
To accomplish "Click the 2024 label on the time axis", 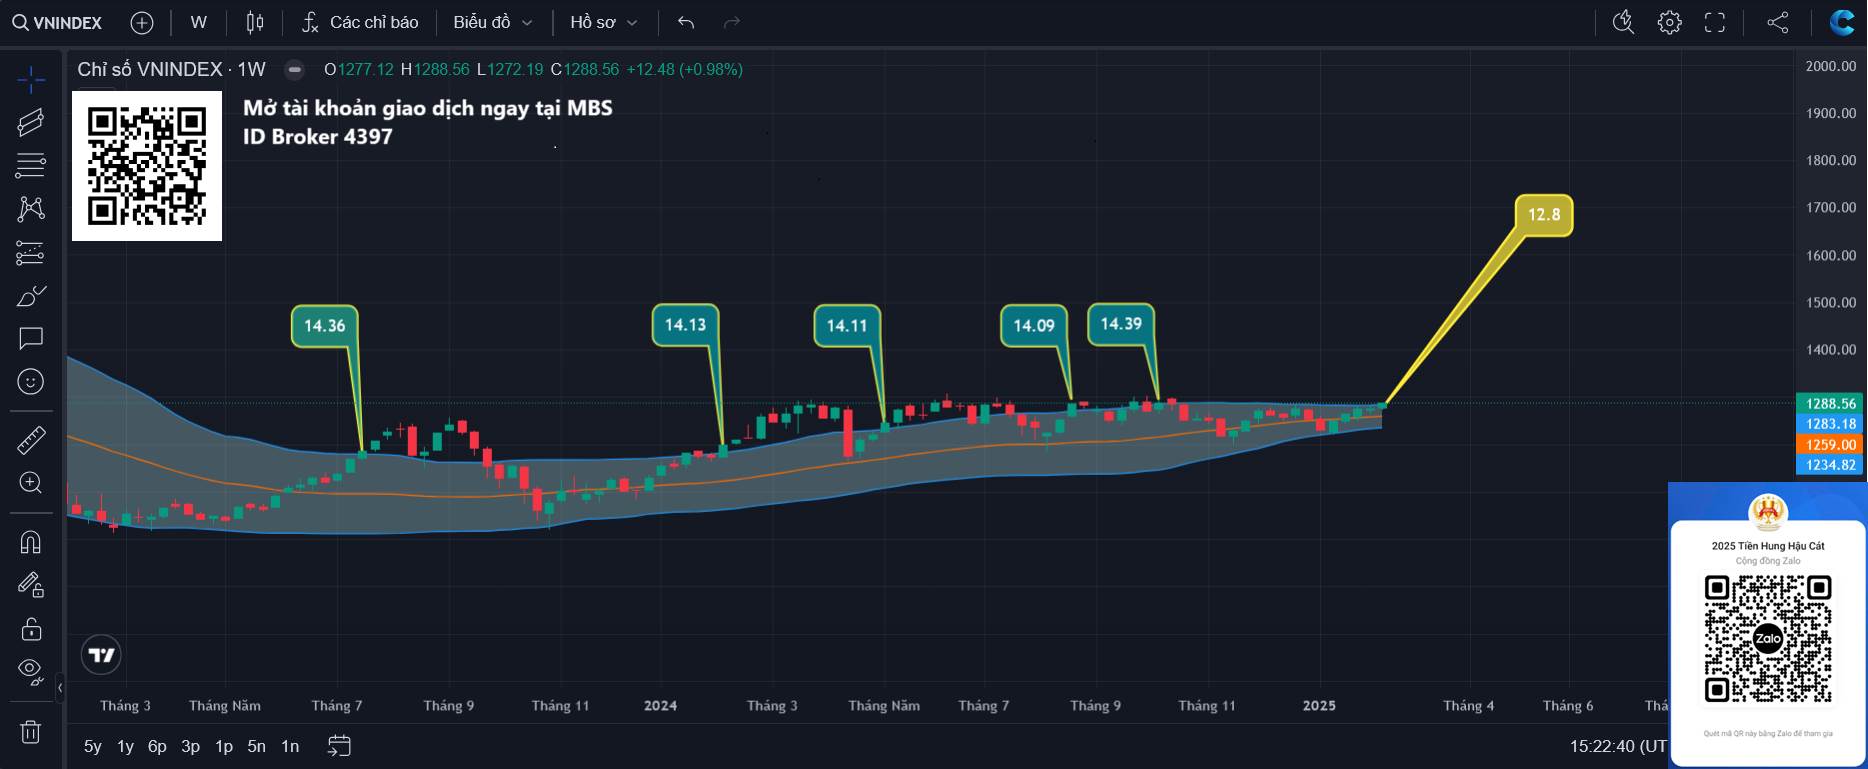I will [660, 706].
